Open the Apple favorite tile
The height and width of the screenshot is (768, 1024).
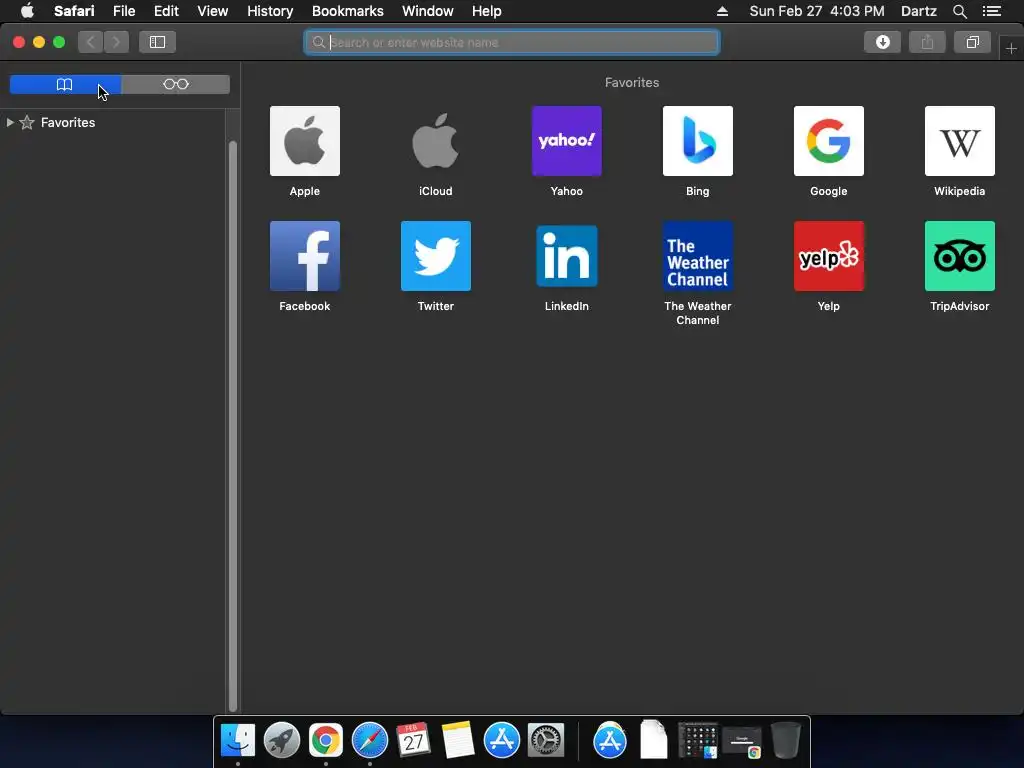tap(304, 141)
